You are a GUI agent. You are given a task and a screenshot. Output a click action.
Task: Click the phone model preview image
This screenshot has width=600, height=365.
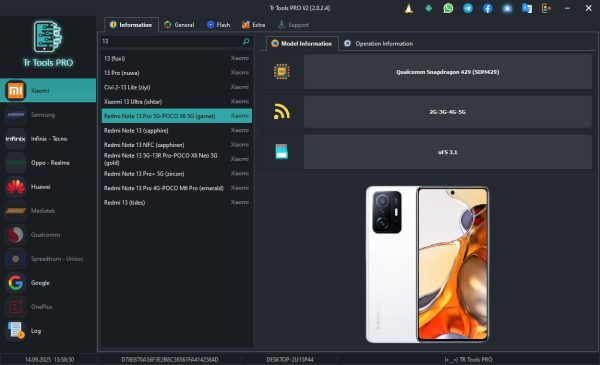pos(427,264)
